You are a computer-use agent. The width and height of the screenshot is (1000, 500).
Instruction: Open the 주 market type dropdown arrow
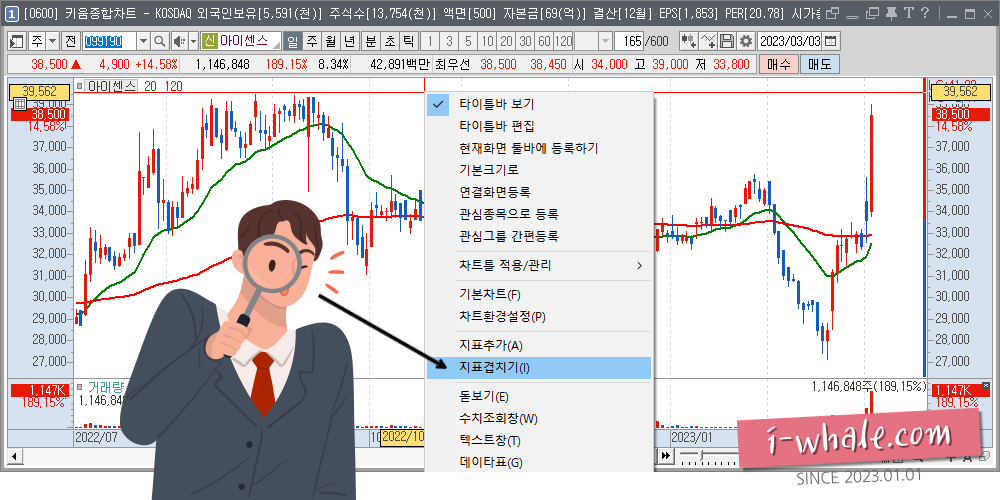tap(52, 42)
